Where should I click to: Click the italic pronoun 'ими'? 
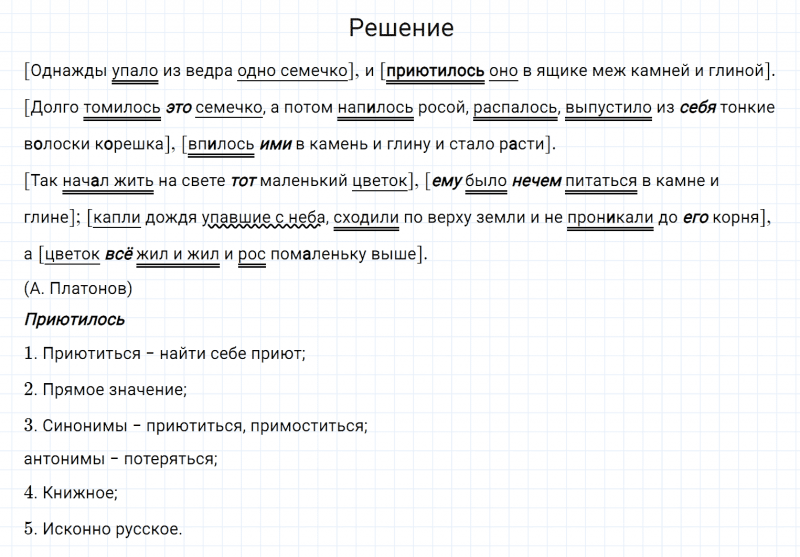276,144
